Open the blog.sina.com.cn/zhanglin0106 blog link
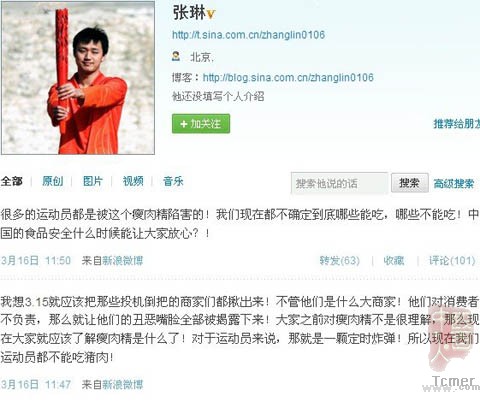This screenshot has width=480, height=402. (288, 78)
